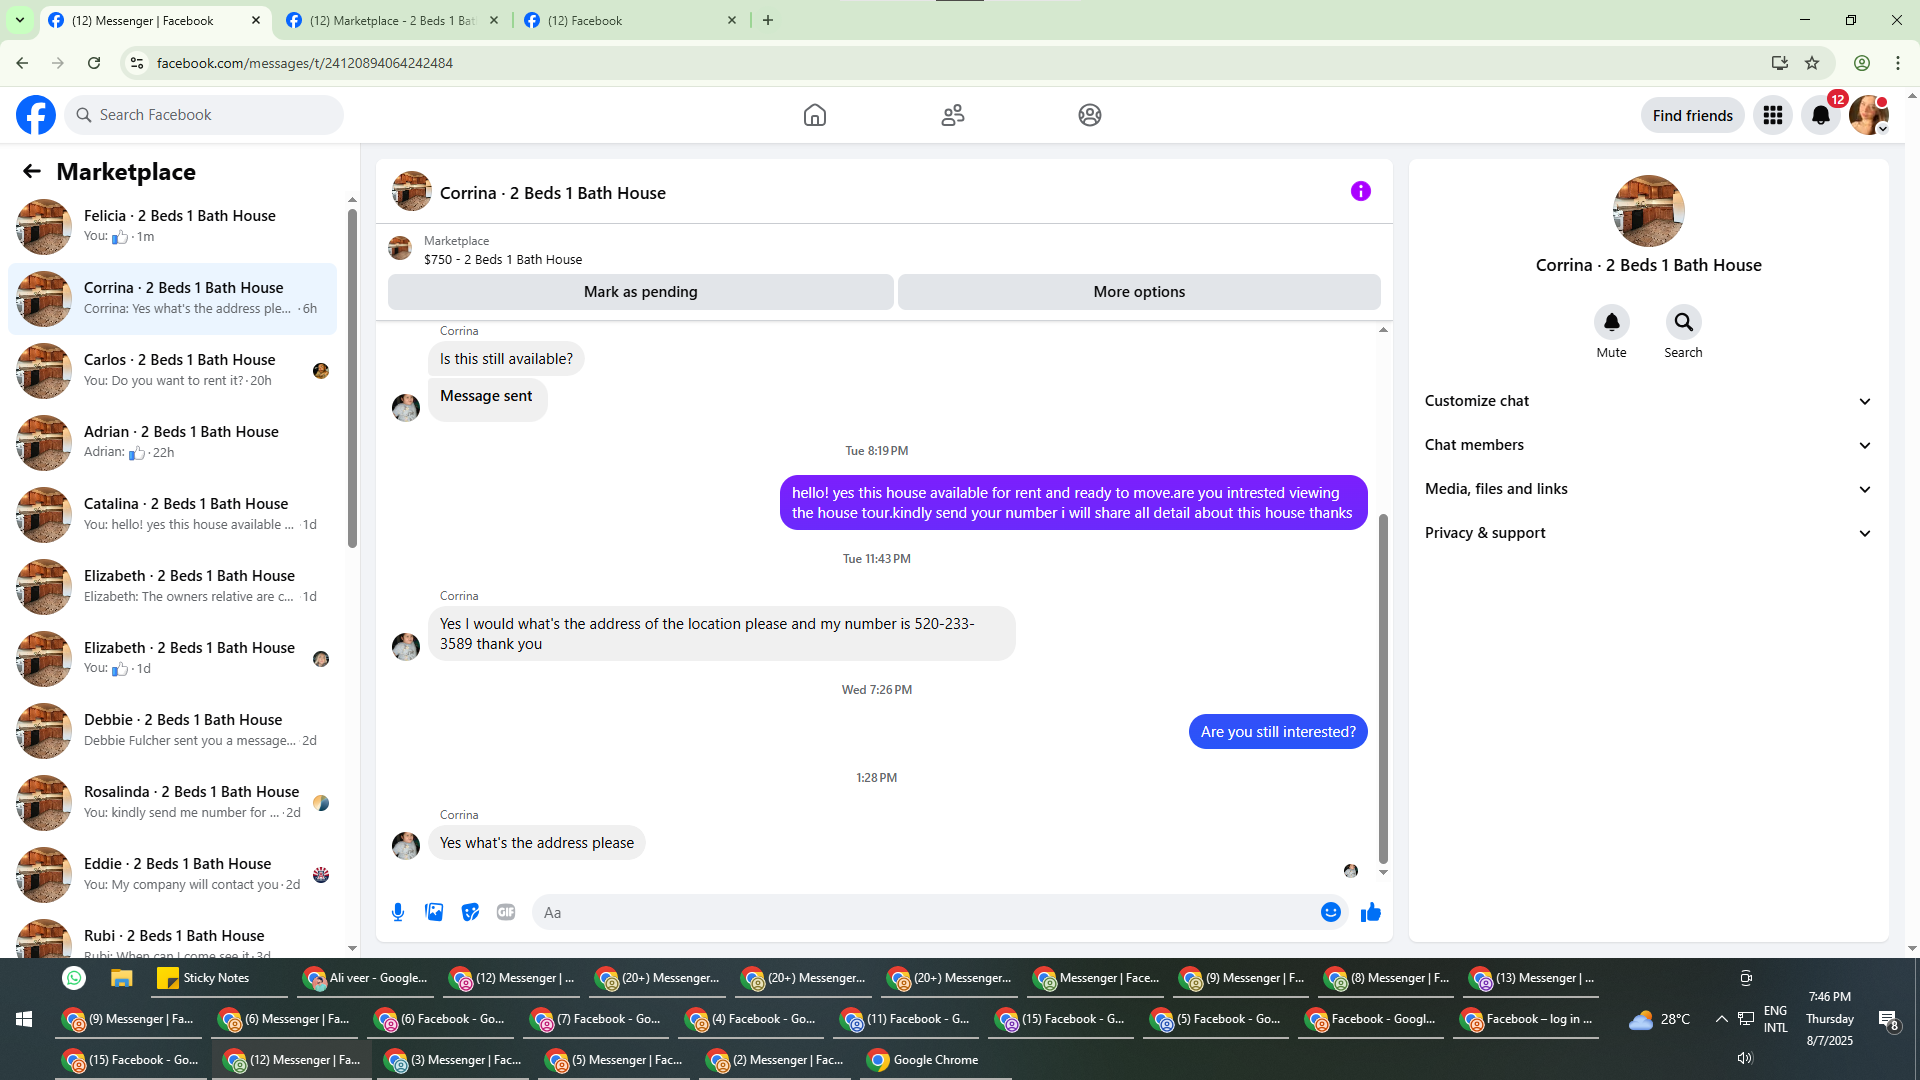1920x1080 pixels.
Task: Click Mark as pending button
Action: pos(641,292)
